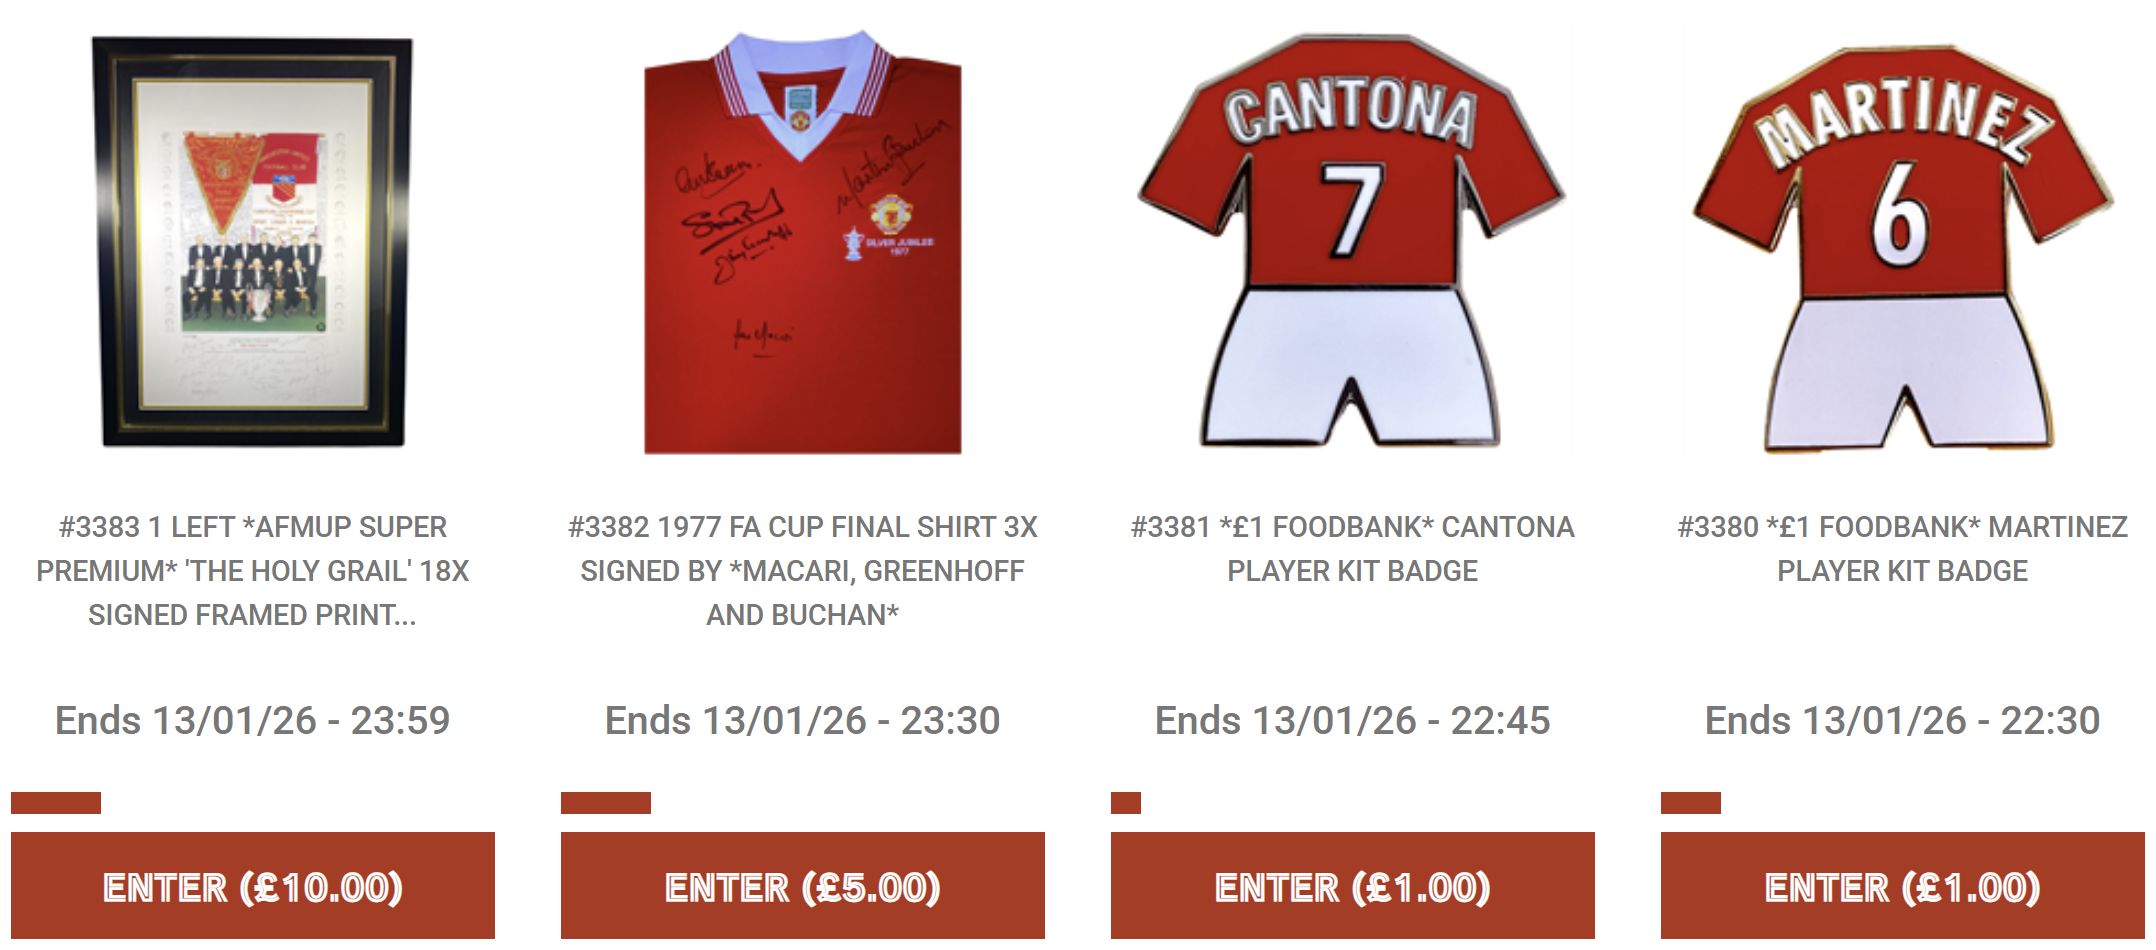Open the signed 1977 FA Cup shirt image
Screen dimensions: 2156x950
click(803, 242)
